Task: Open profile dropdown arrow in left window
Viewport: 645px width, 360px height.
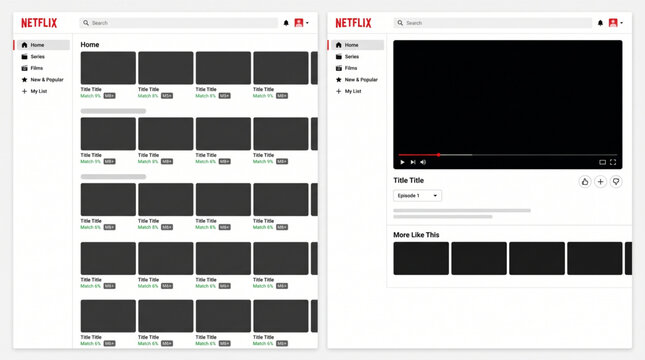Action: tap(307, 23)
